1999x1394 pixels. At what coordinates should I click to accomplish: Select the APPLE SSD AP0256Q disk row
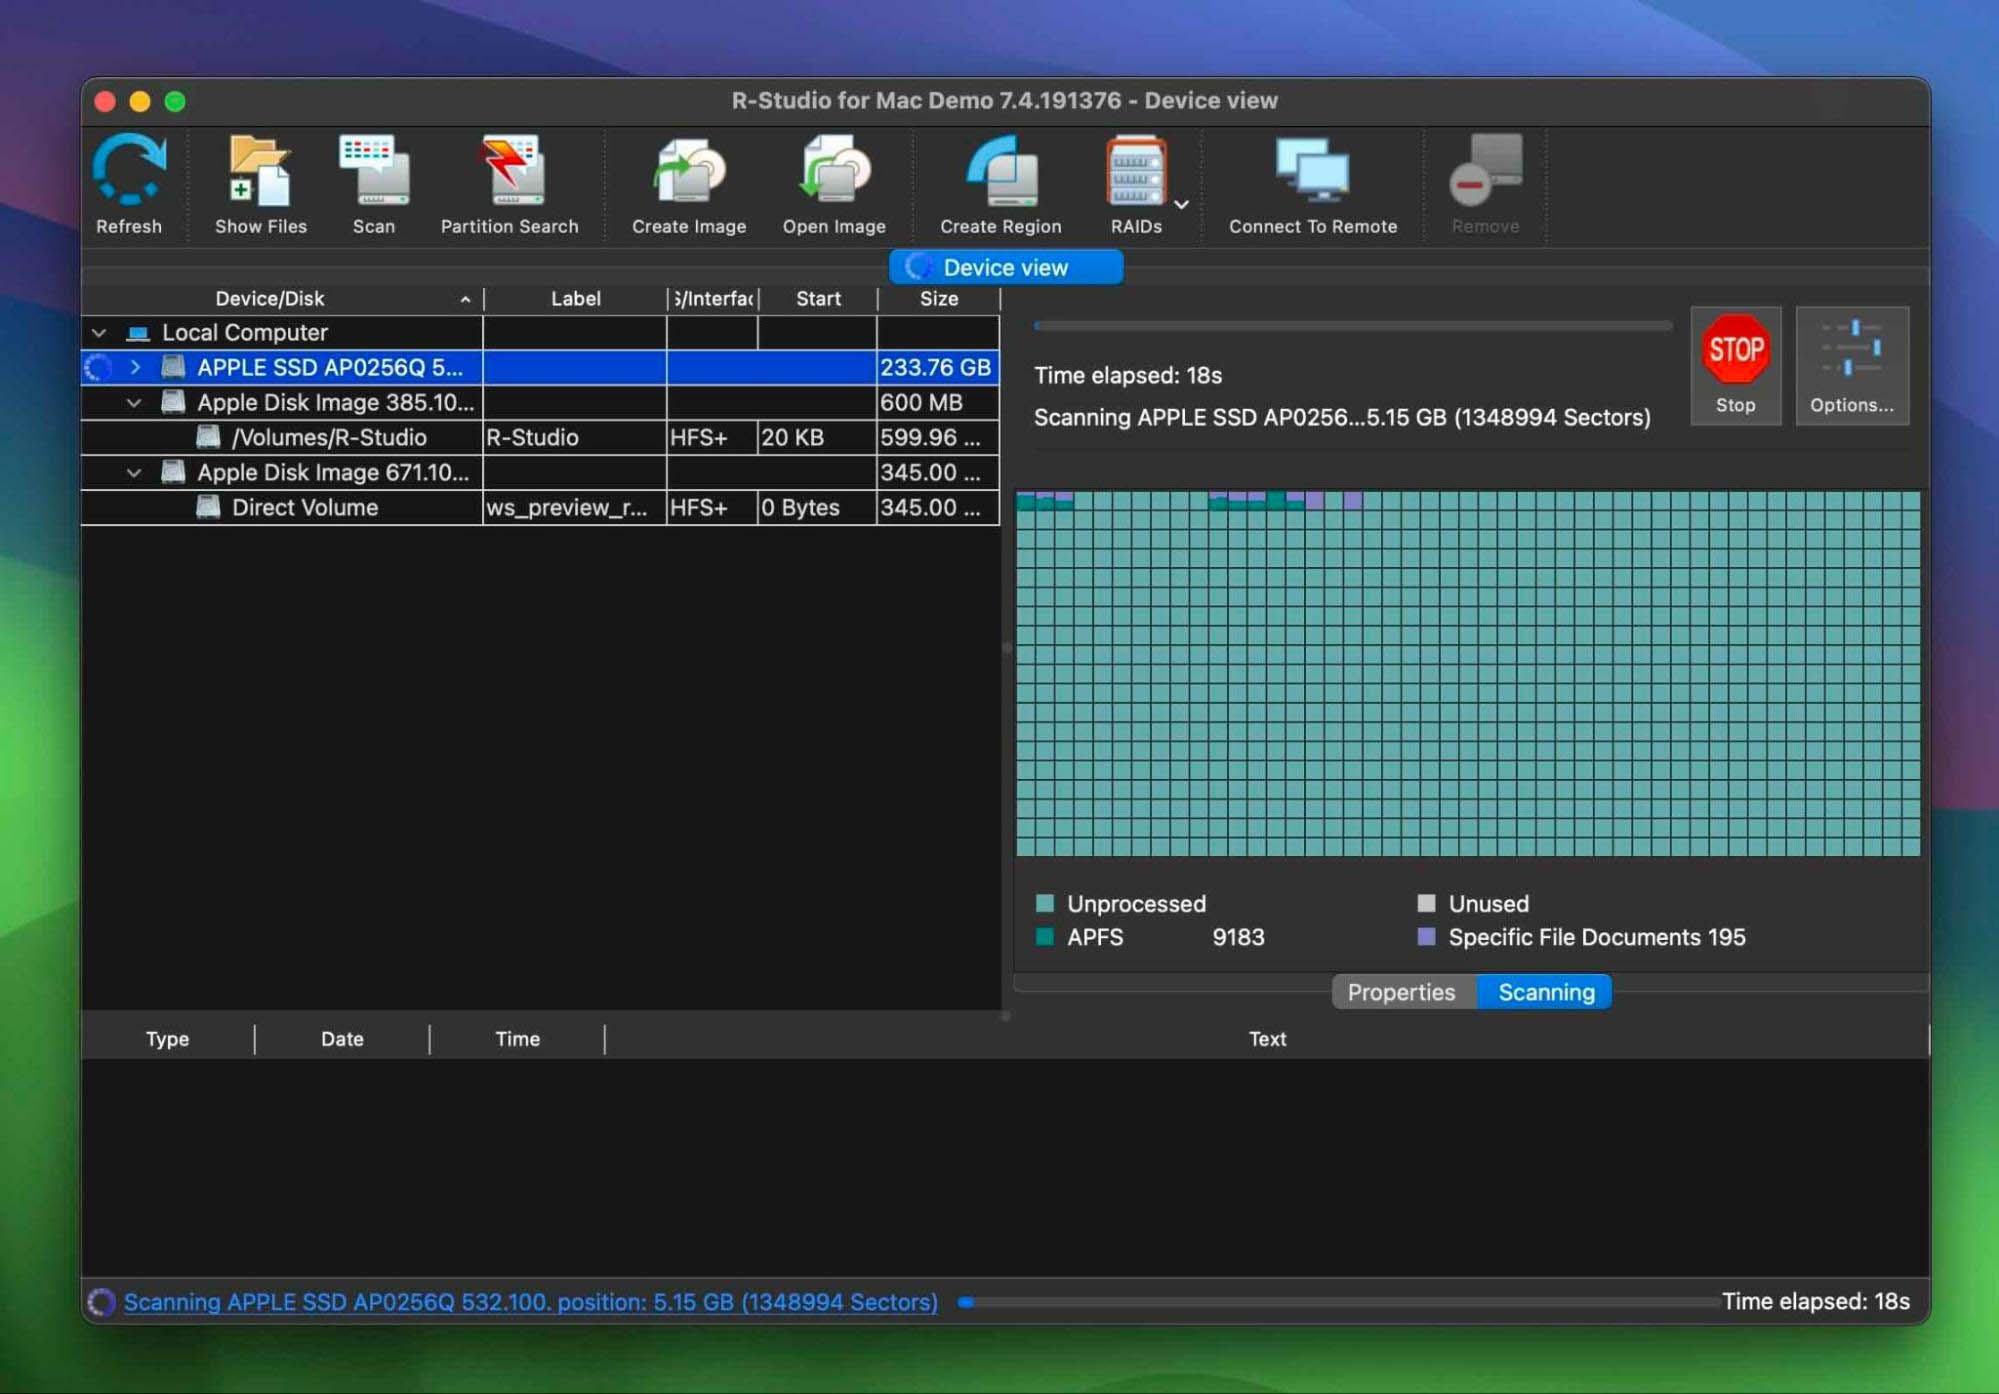(540, 367)
